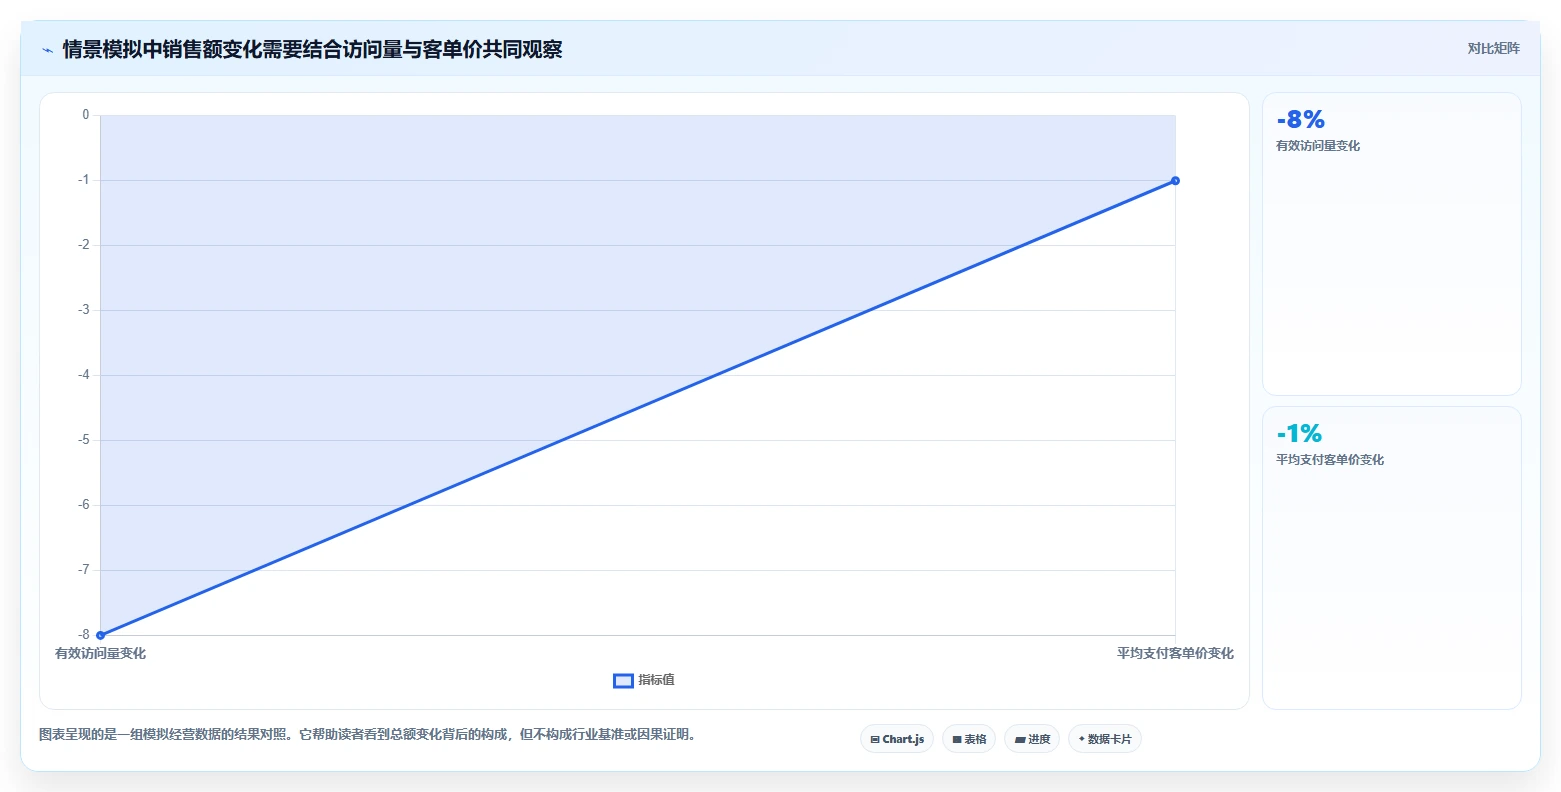Click the icon inside the 表格 tag
Viewport: 1561px width, 792px height.
[x=957, y=740]
